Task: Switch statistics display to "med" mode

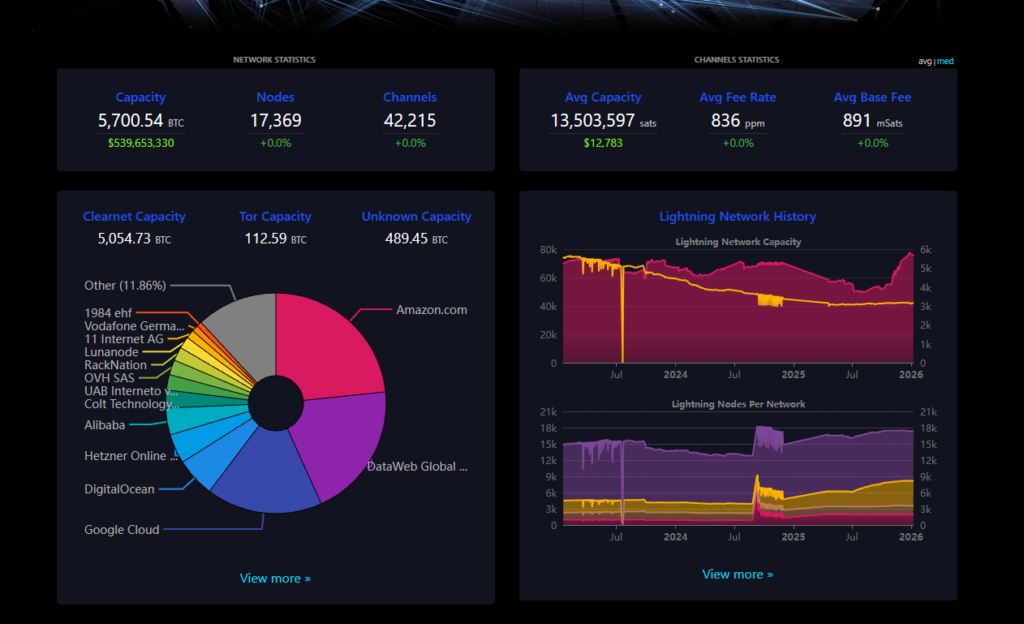Action: coord(945,61)
